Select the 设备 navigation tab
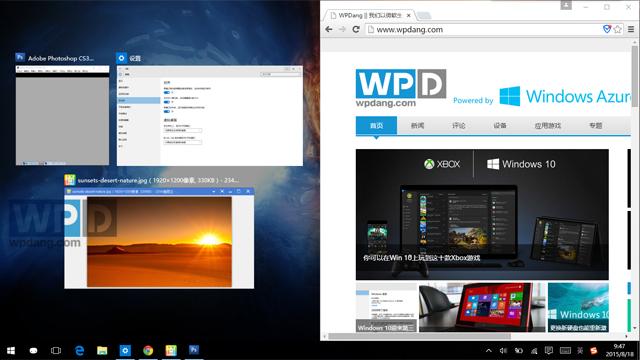The height and width of the screenshot is (360, 640). pos(500,125)
